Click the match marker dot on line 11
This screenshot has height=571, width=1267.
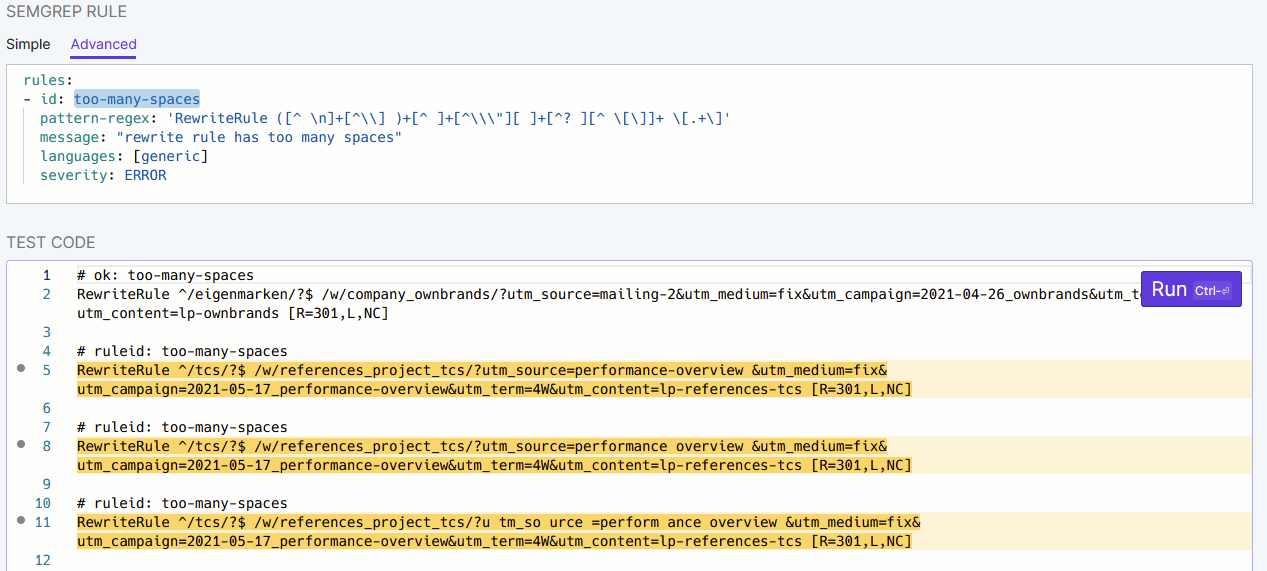point(21,520)
